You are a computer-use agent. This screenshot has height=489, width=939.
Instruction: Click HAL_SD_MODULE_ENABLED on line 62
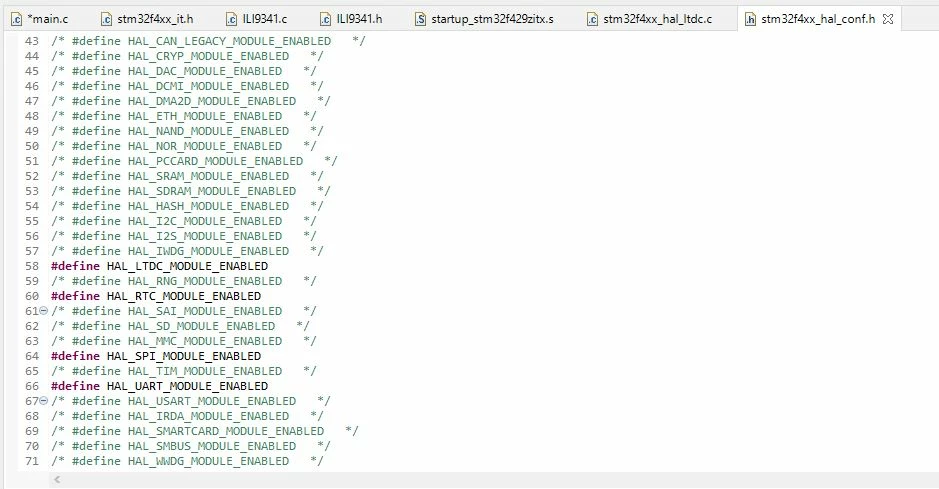click(x=201, y=326)
